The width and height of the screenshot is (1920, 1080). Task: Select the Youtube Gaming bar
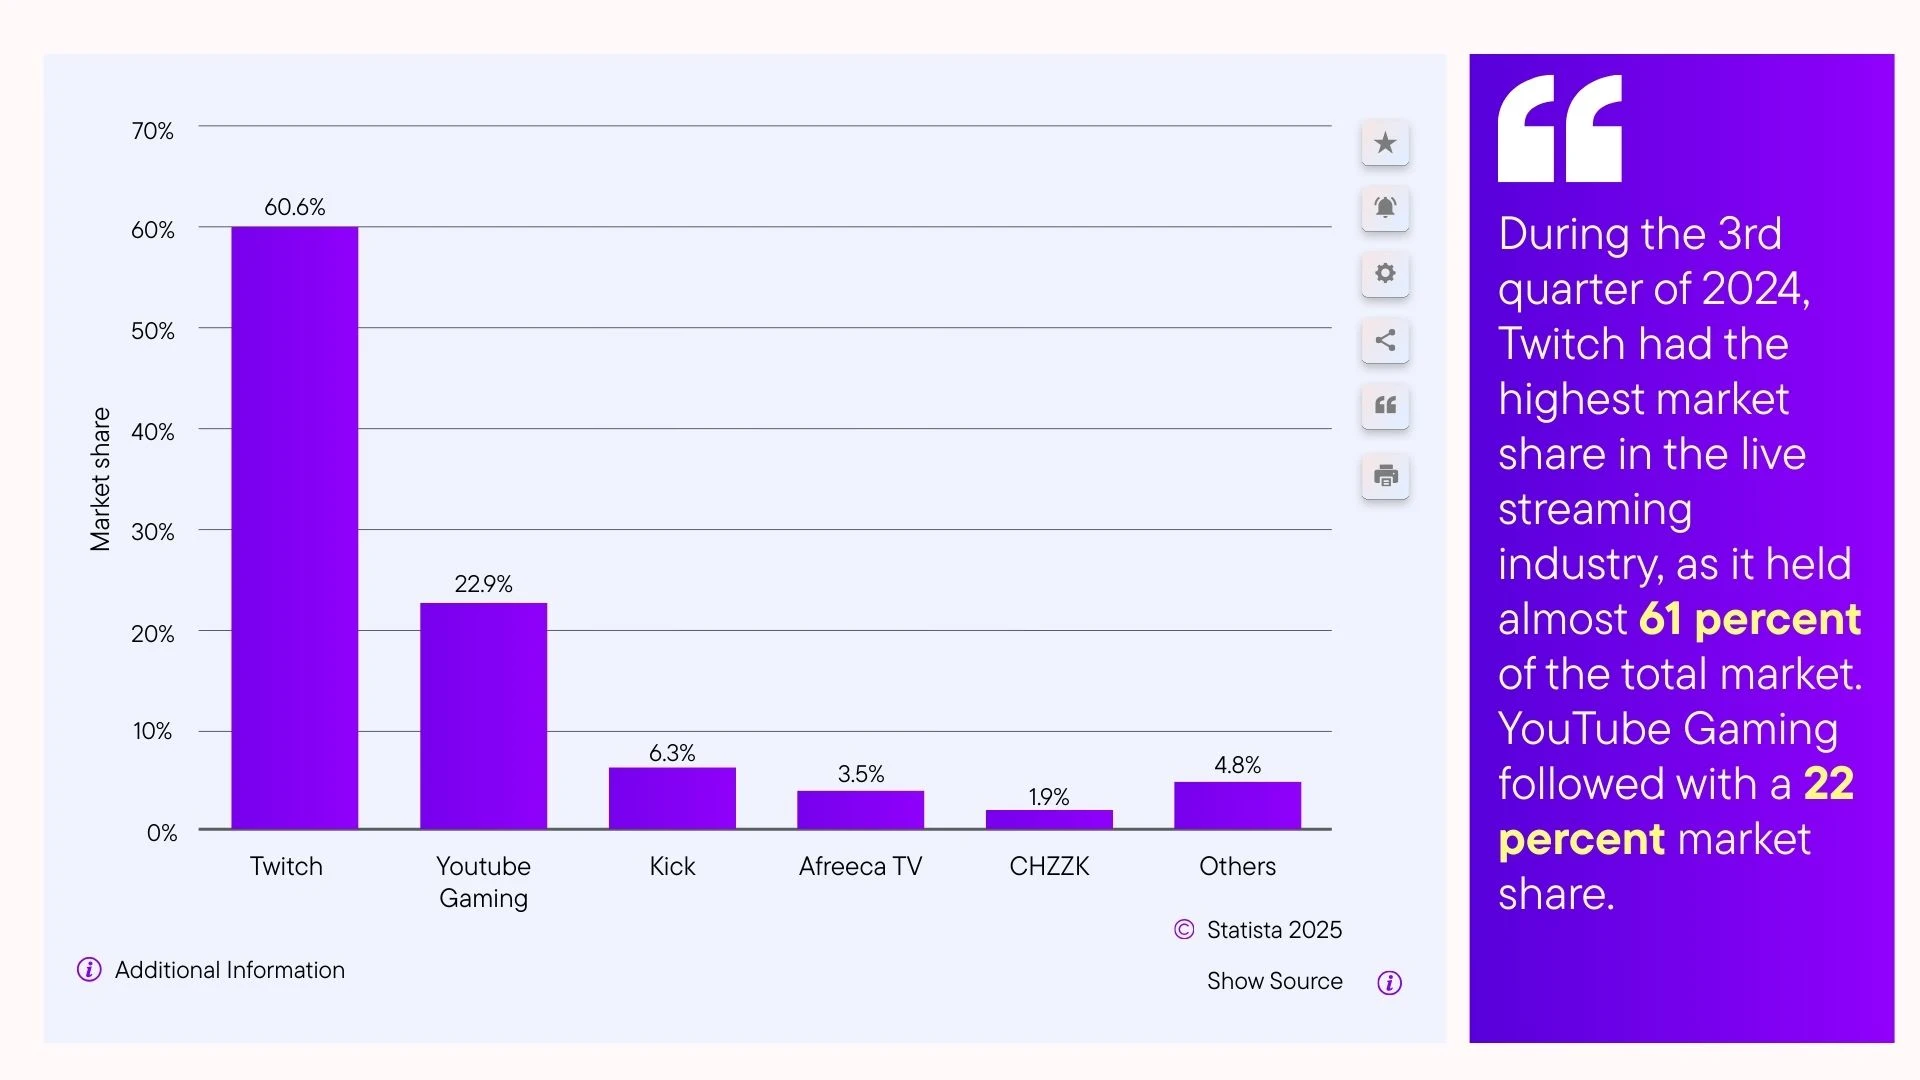(x=483, y=716)
